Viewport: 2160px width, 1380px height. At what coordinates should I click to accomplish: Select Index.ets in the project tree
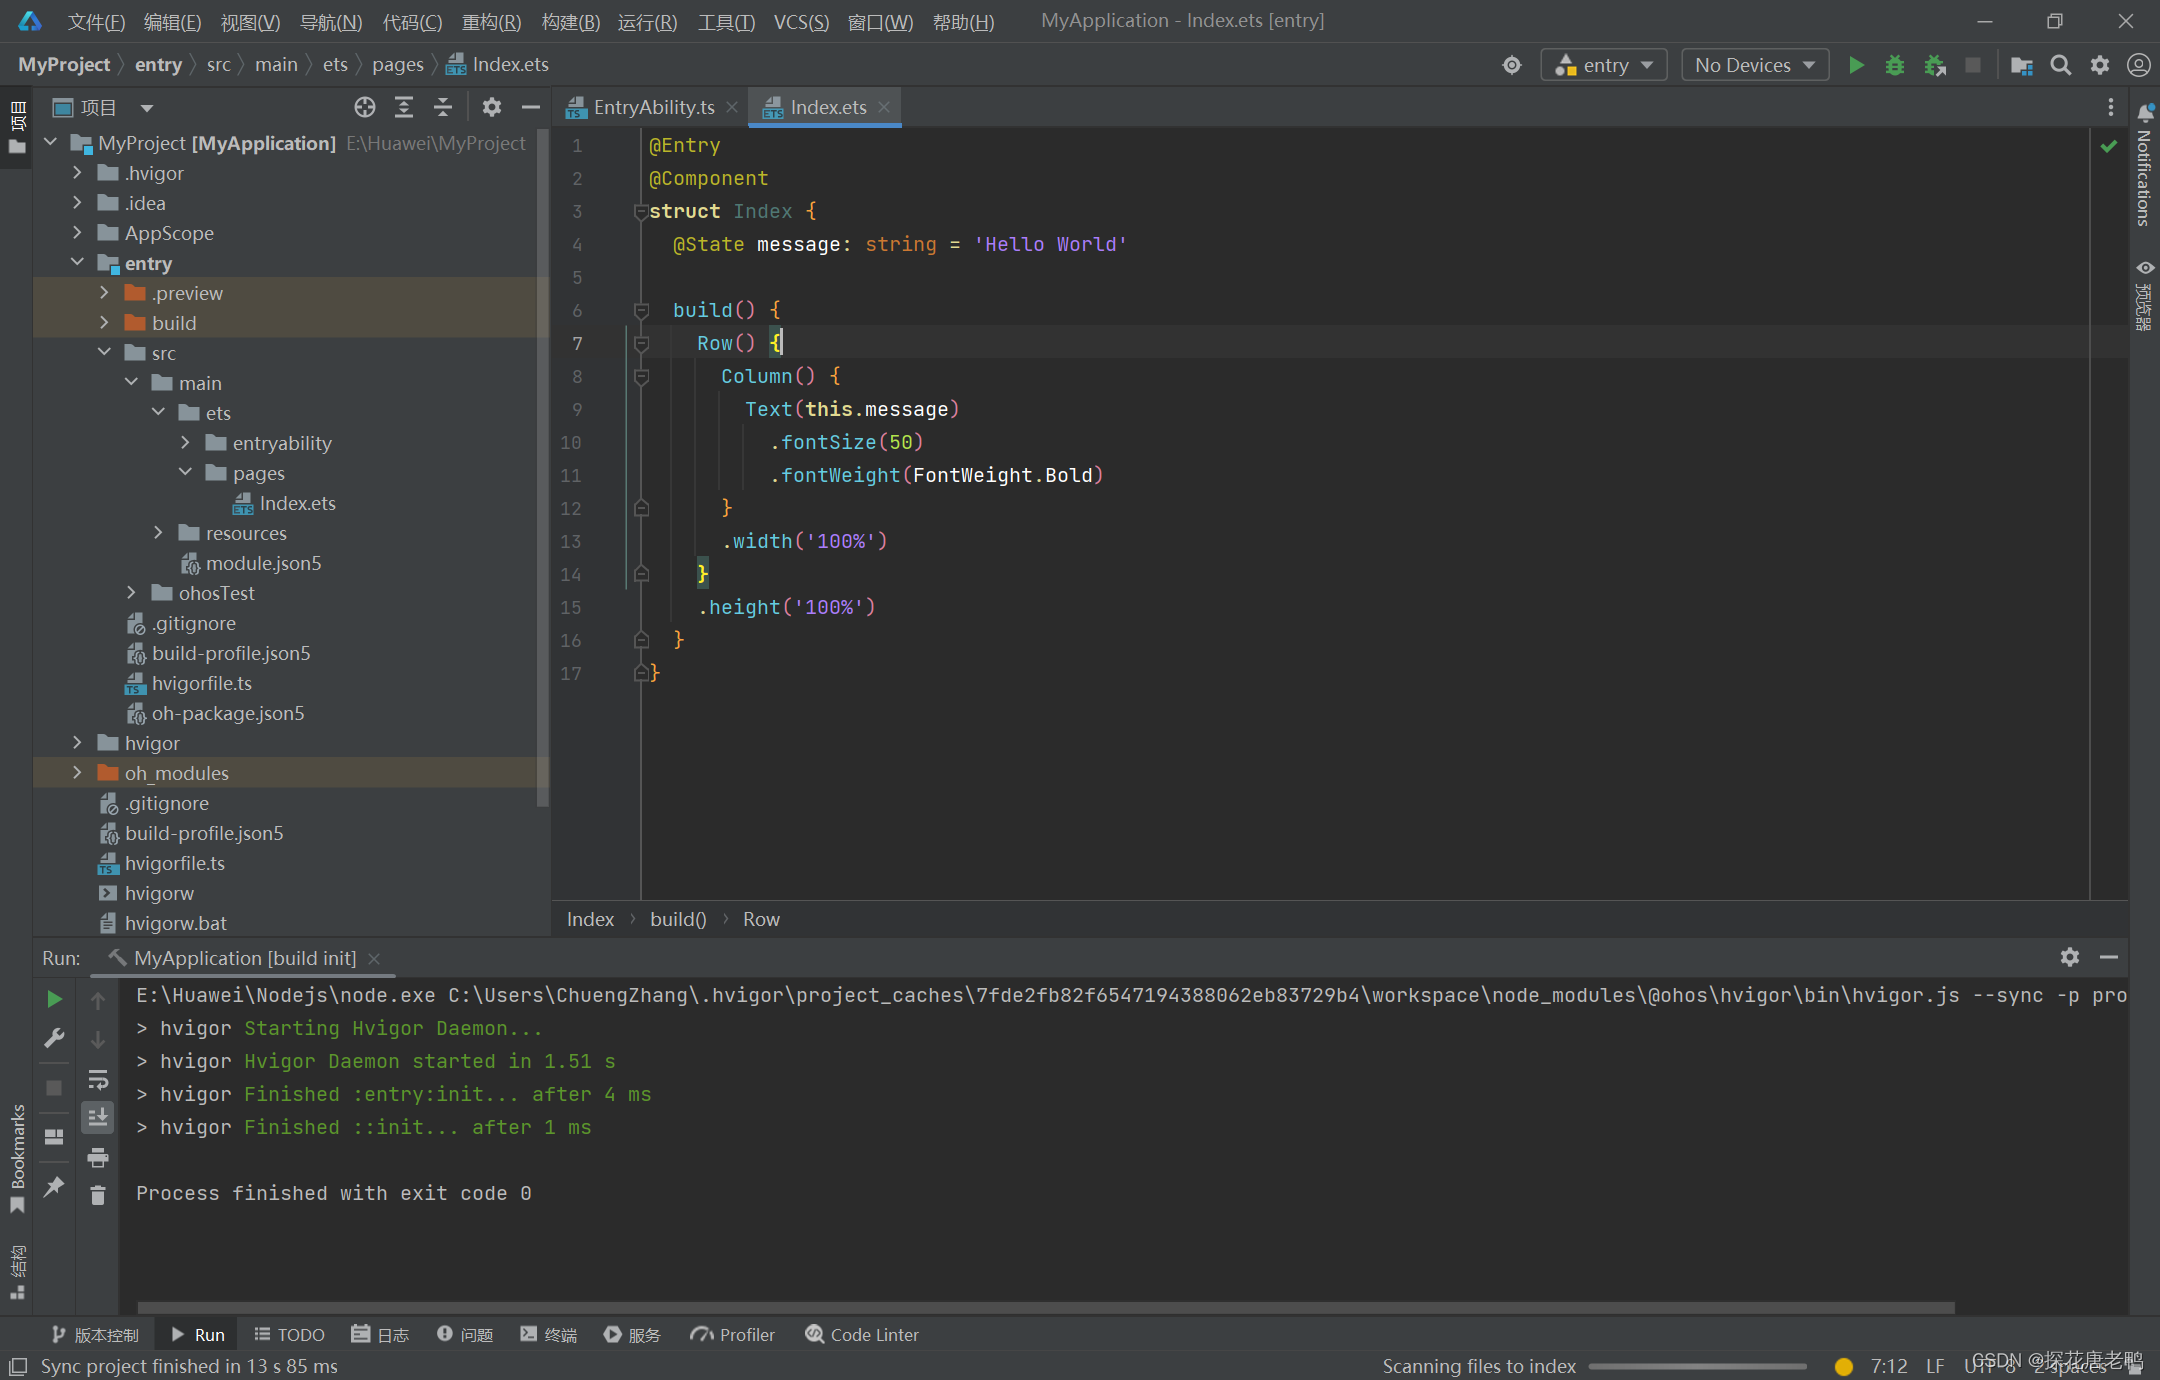(297, 503)
